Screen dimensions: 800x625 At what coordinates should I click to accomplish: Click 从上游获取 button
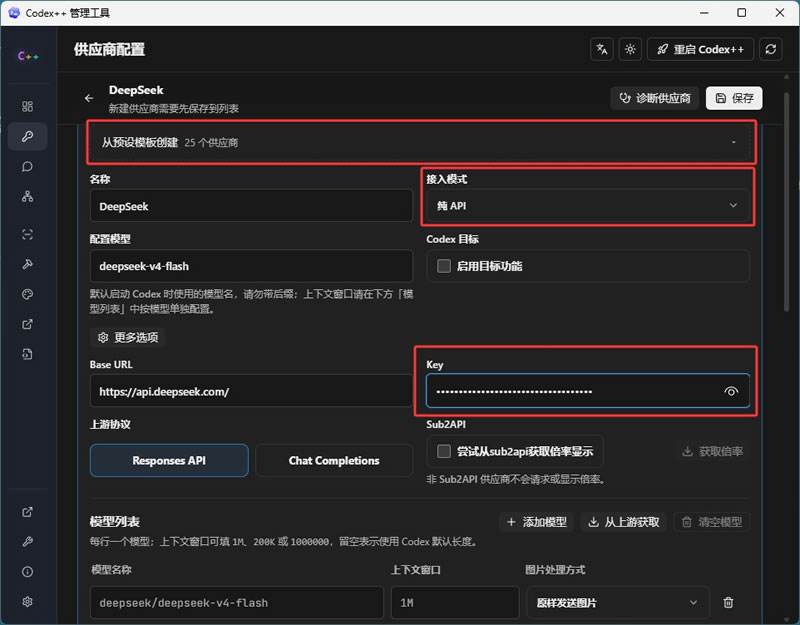pyautogui.click(x=624, y=522)
